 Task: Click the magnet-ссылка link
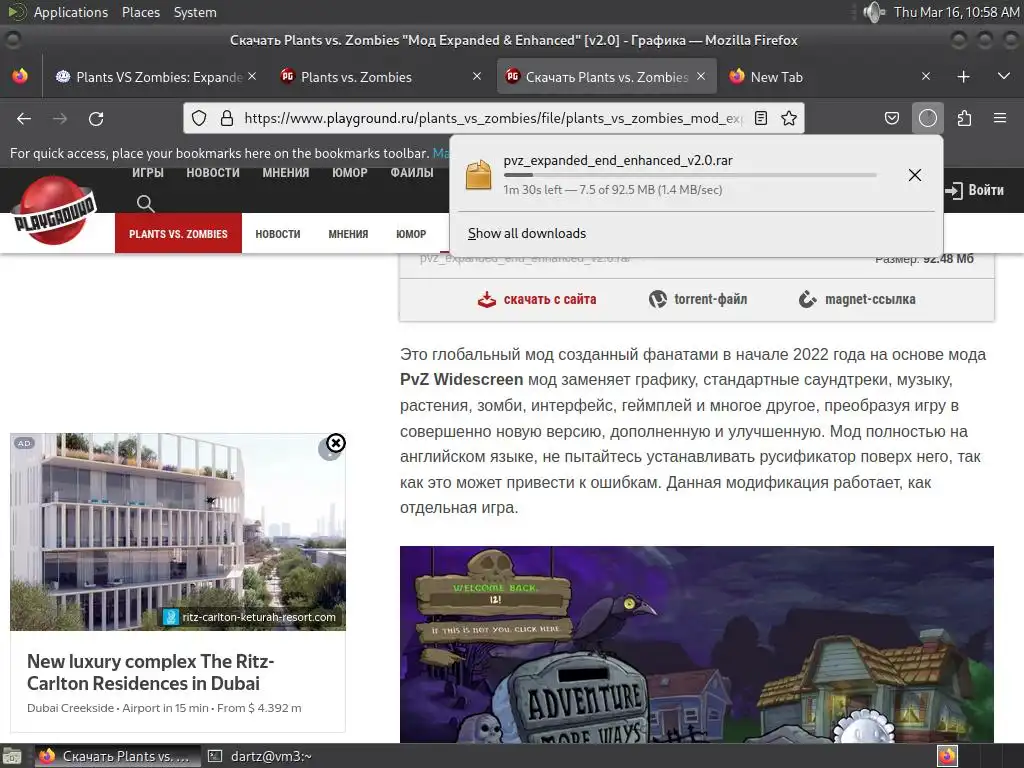click(x=857, y=299)
